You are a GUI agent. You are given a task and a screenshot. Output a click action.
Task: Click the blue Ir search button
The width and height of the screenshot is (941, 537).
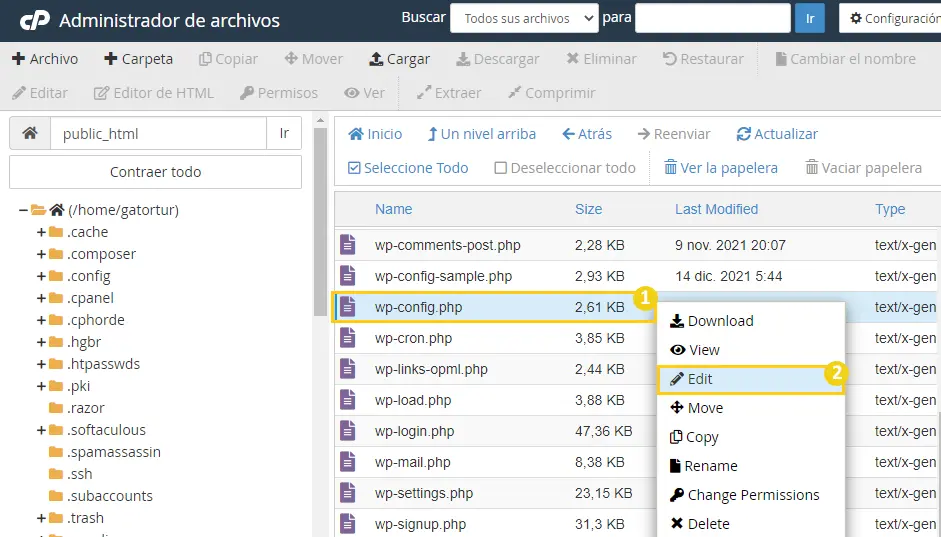tap(810, 19)
